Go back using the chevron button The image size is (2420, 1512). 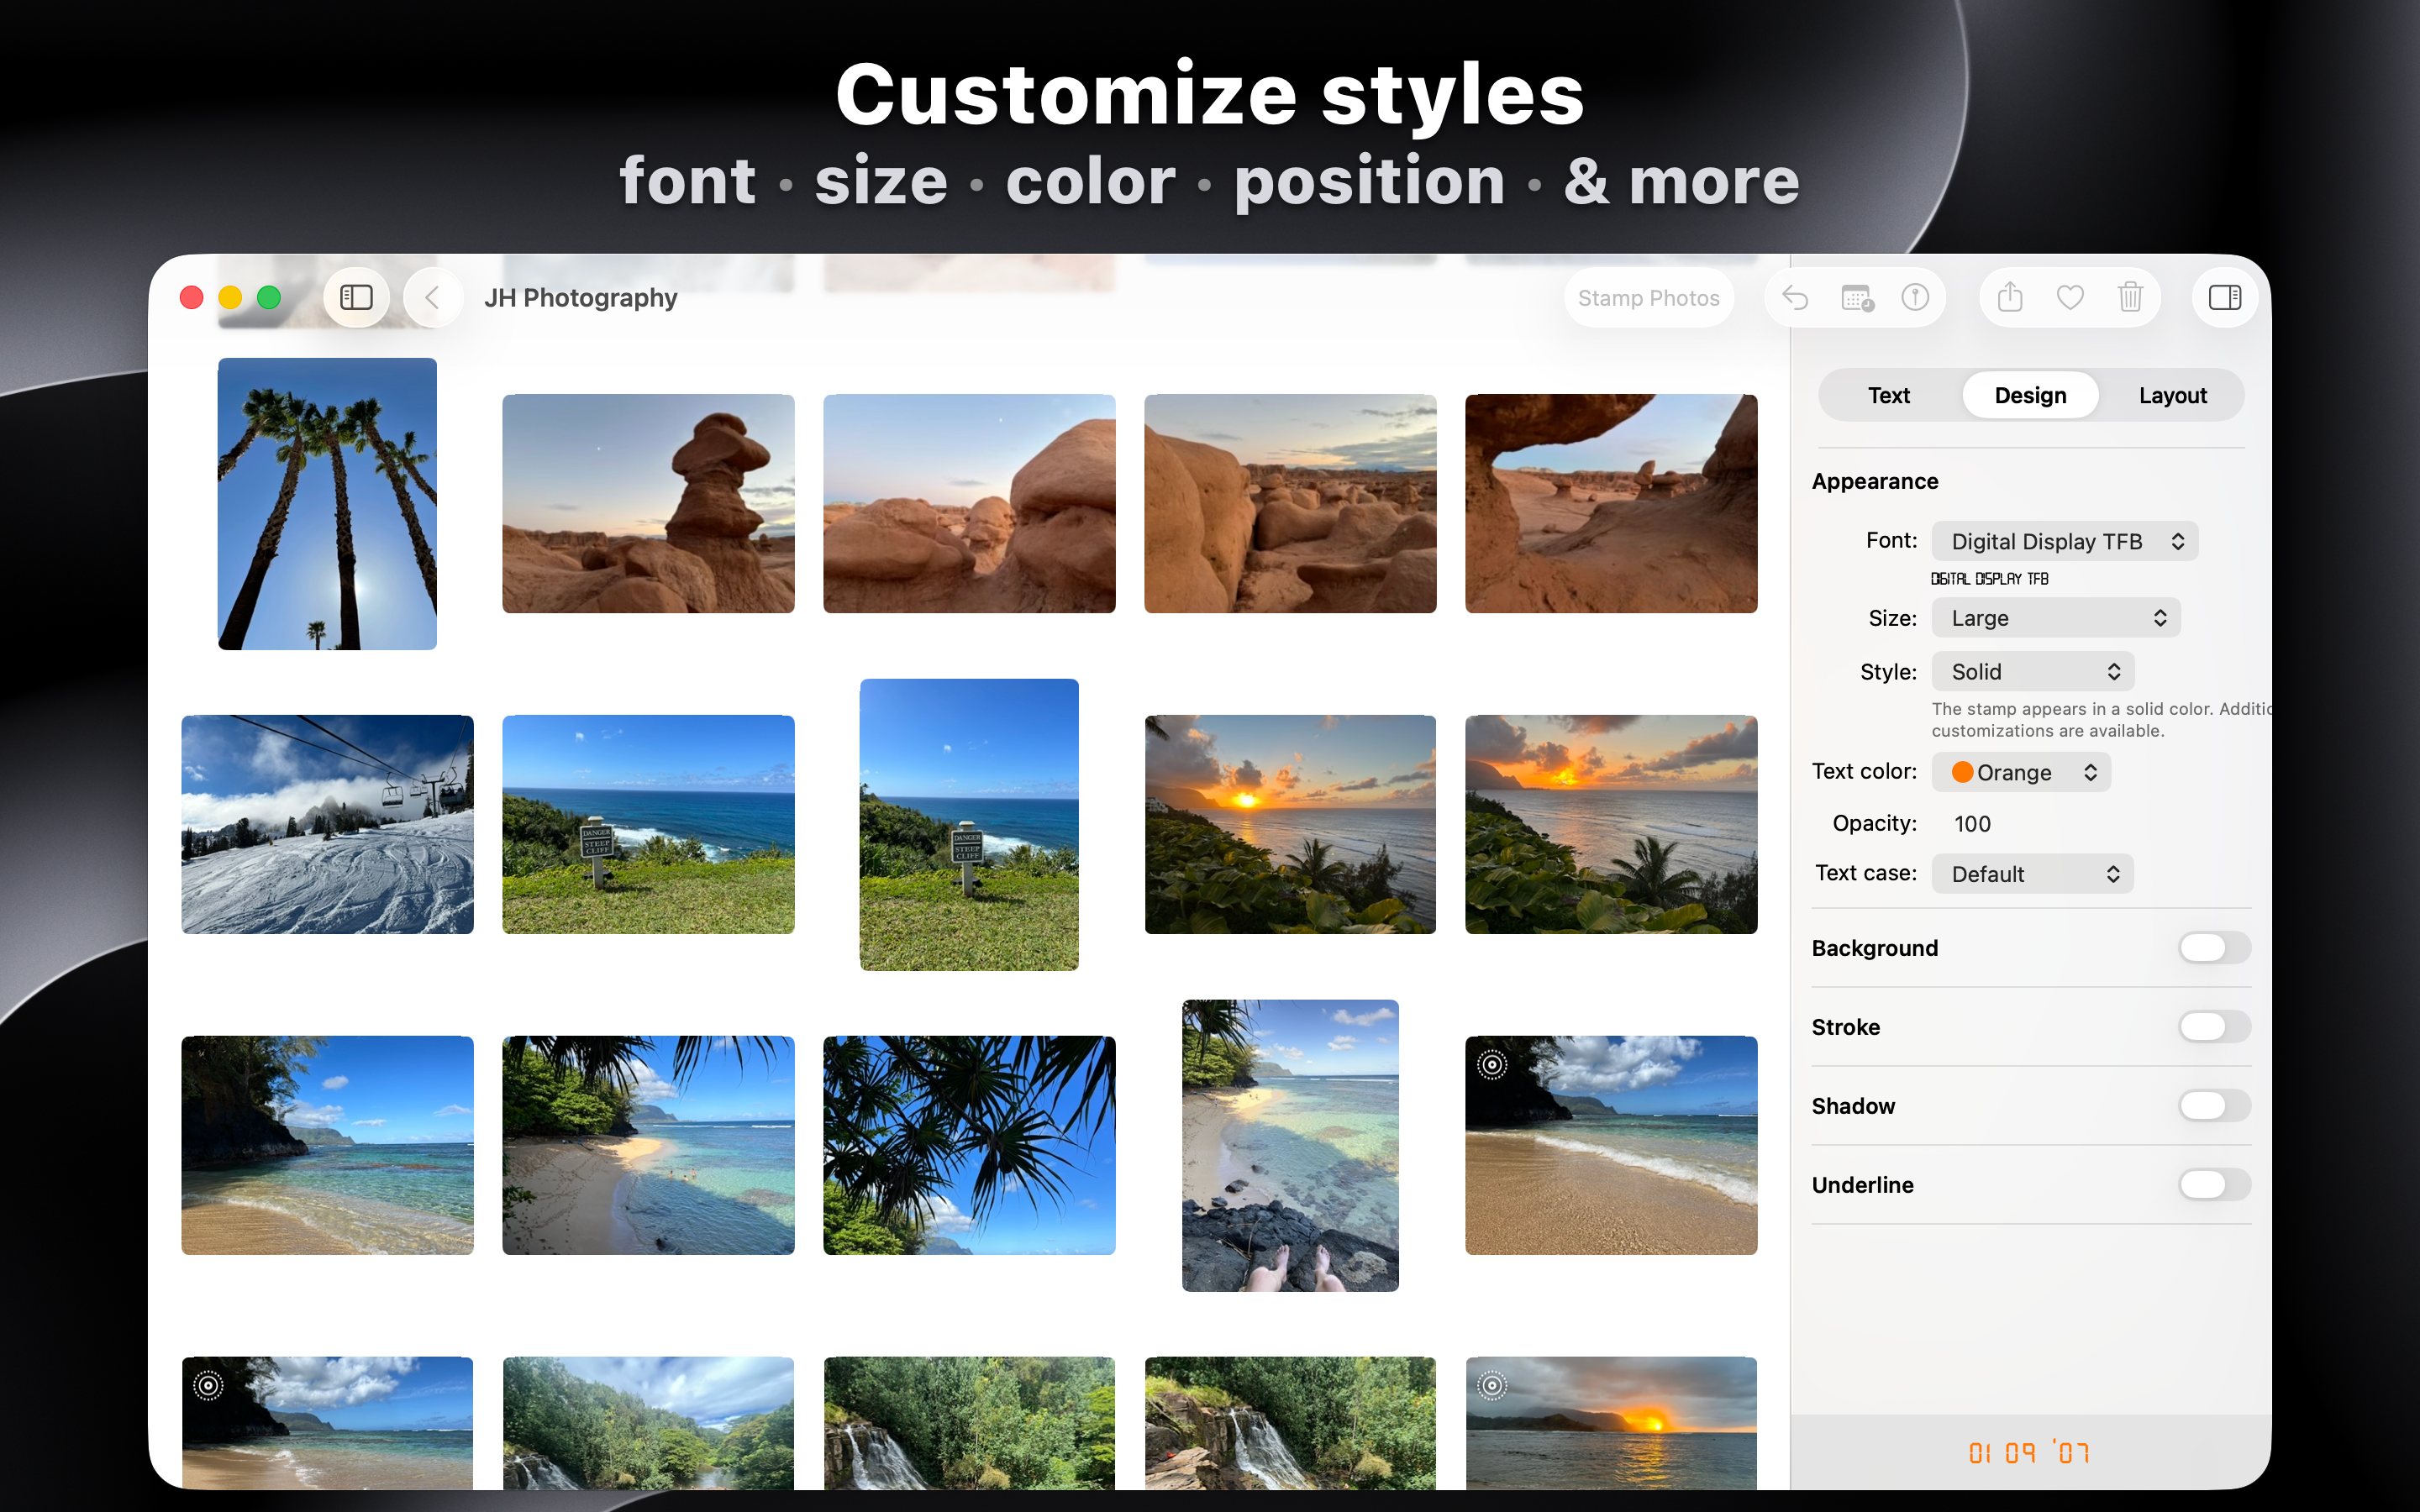click(433, 297)
